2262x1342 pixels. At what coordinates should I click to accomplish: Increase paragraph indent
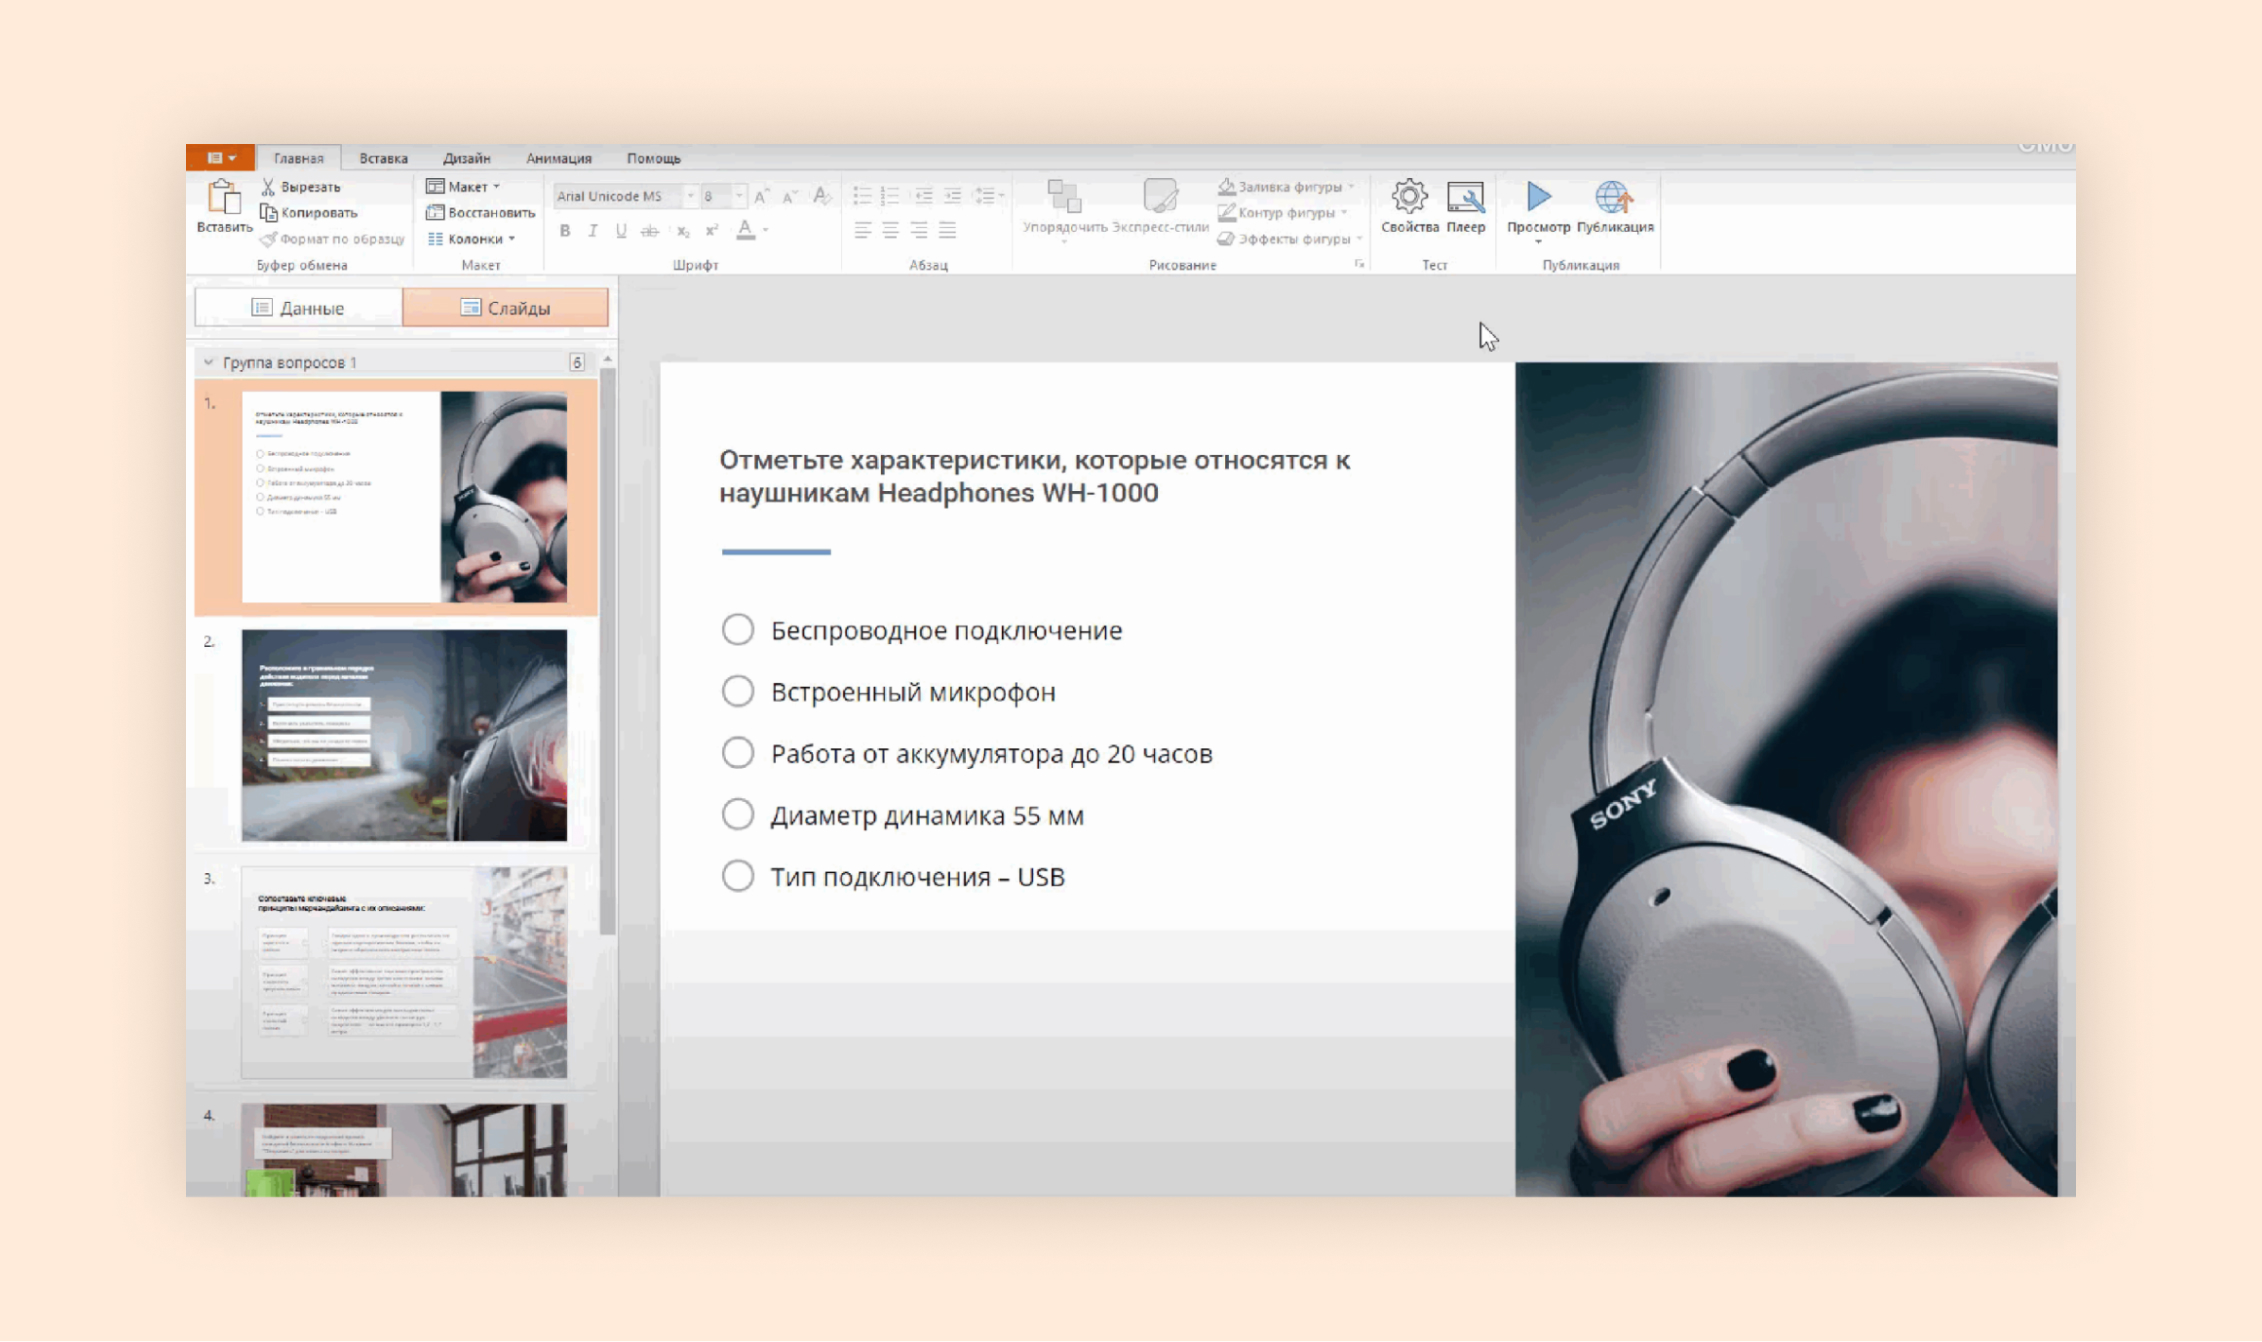coord(952,196)
